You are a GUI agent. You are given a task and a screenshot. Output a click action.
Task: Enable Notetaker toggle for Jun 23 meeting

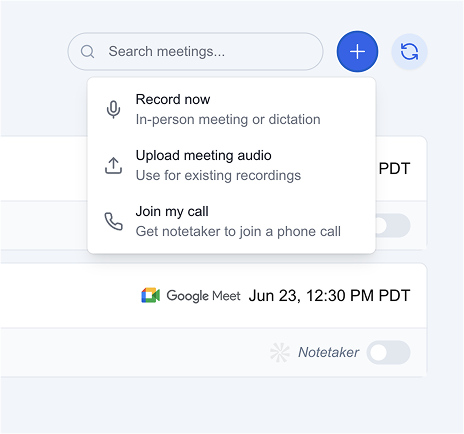tap(388, 352)
